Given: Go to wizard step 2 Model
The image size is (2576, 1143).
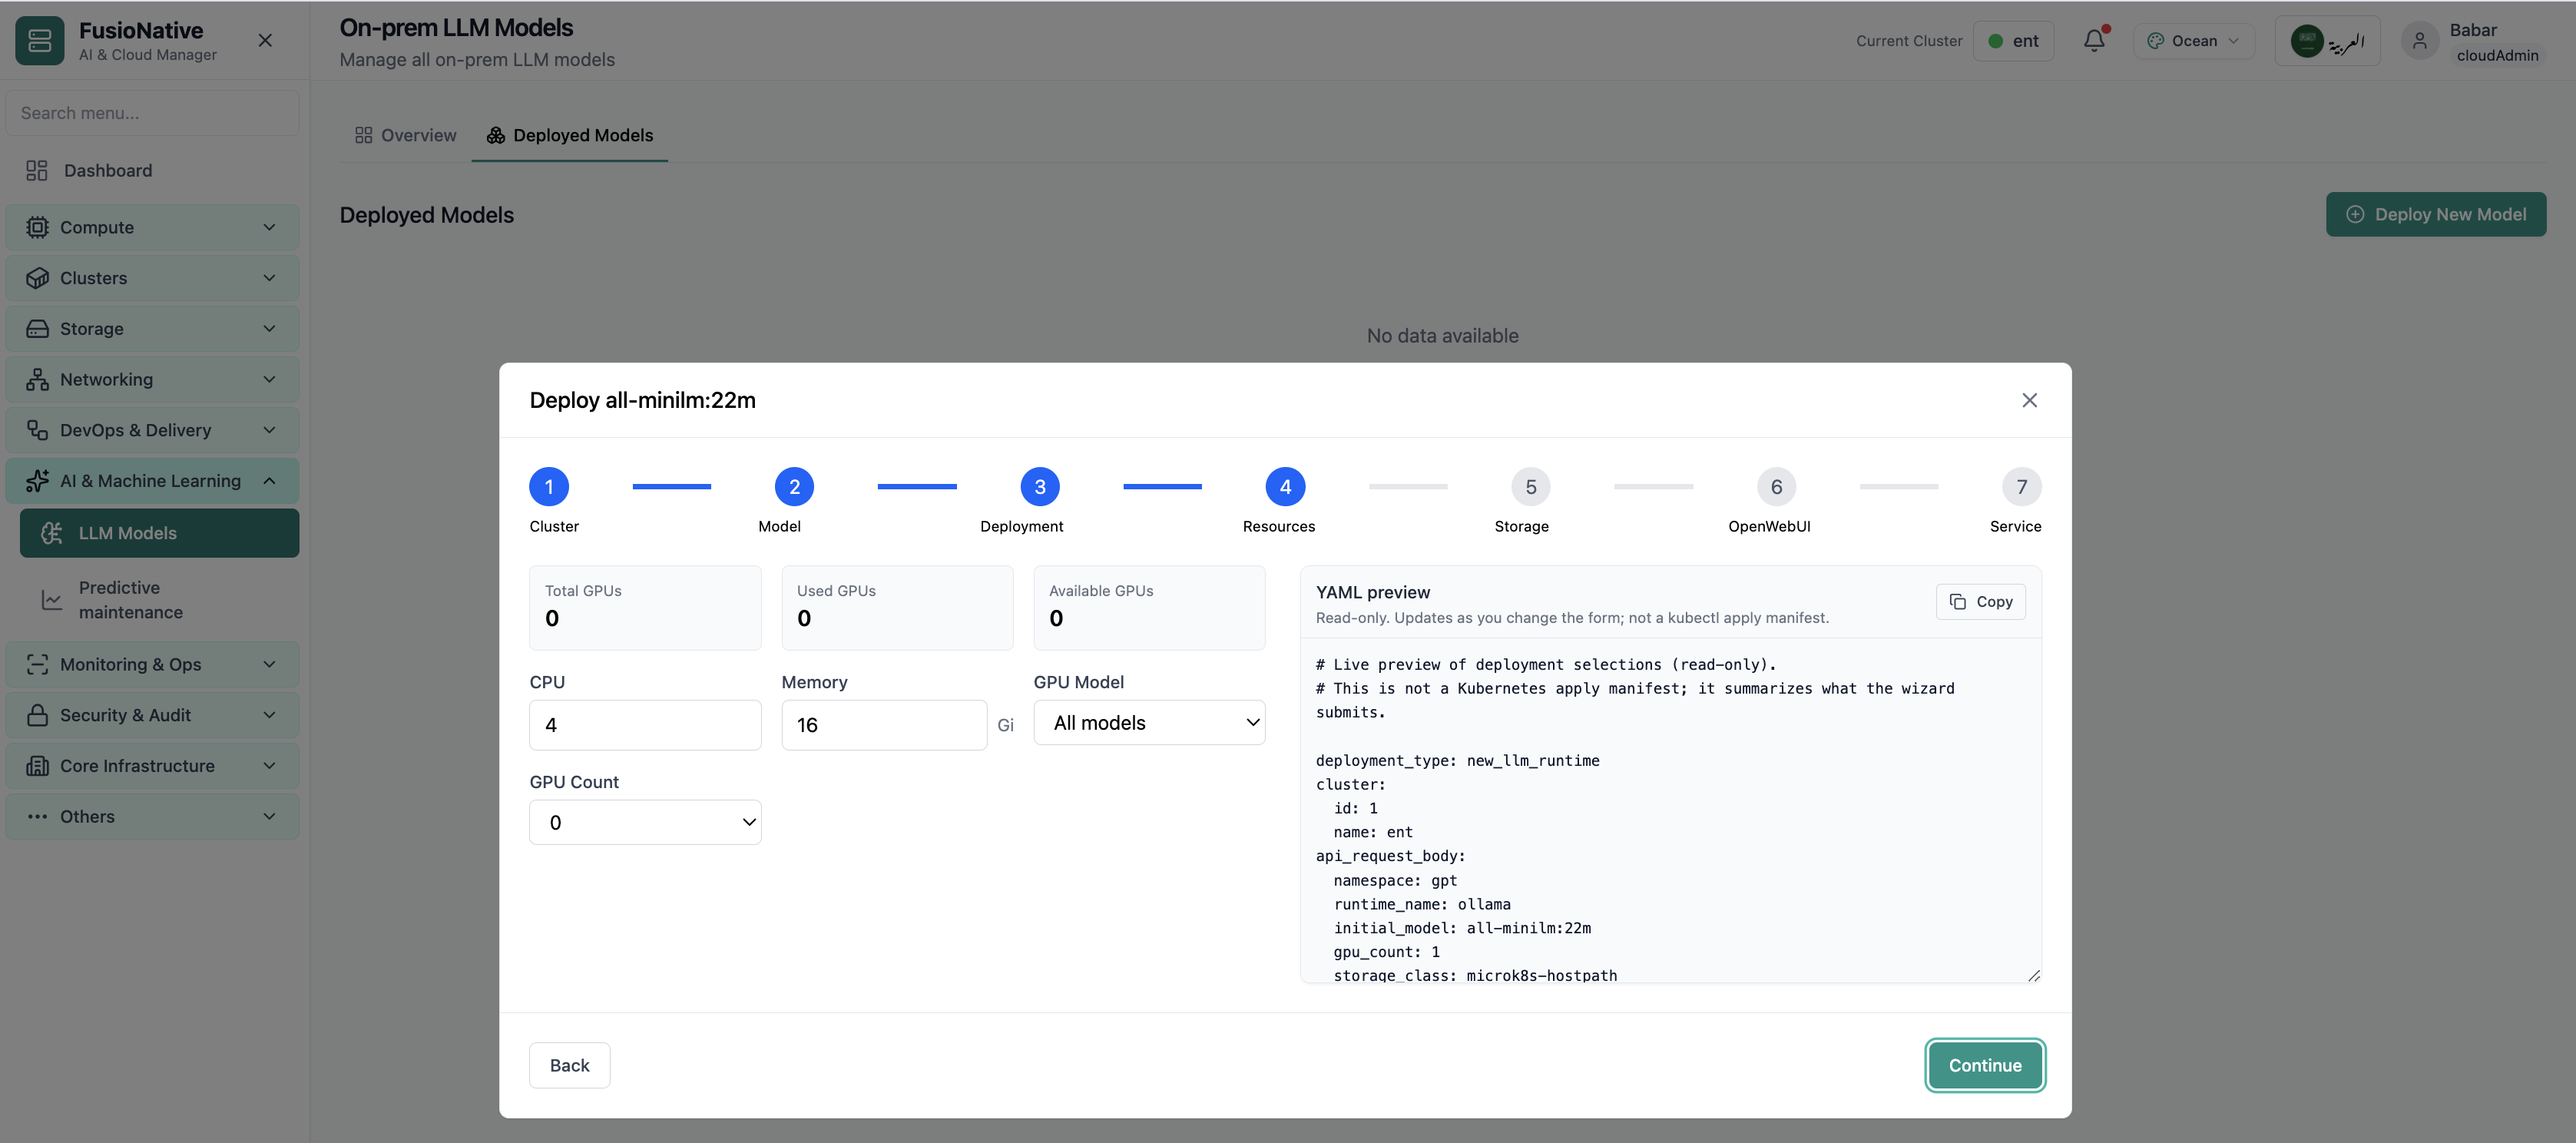Looking at the screenshot, I should (794, 487).
